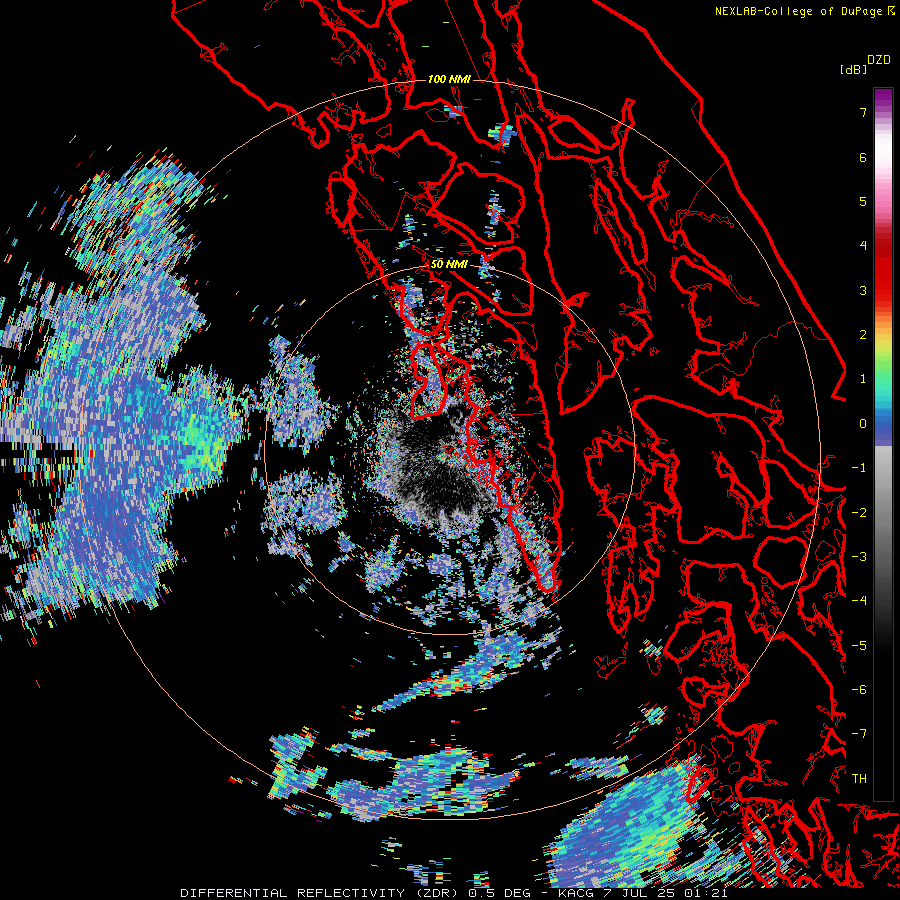Click the 7 value on color scale

click(863, 112)
